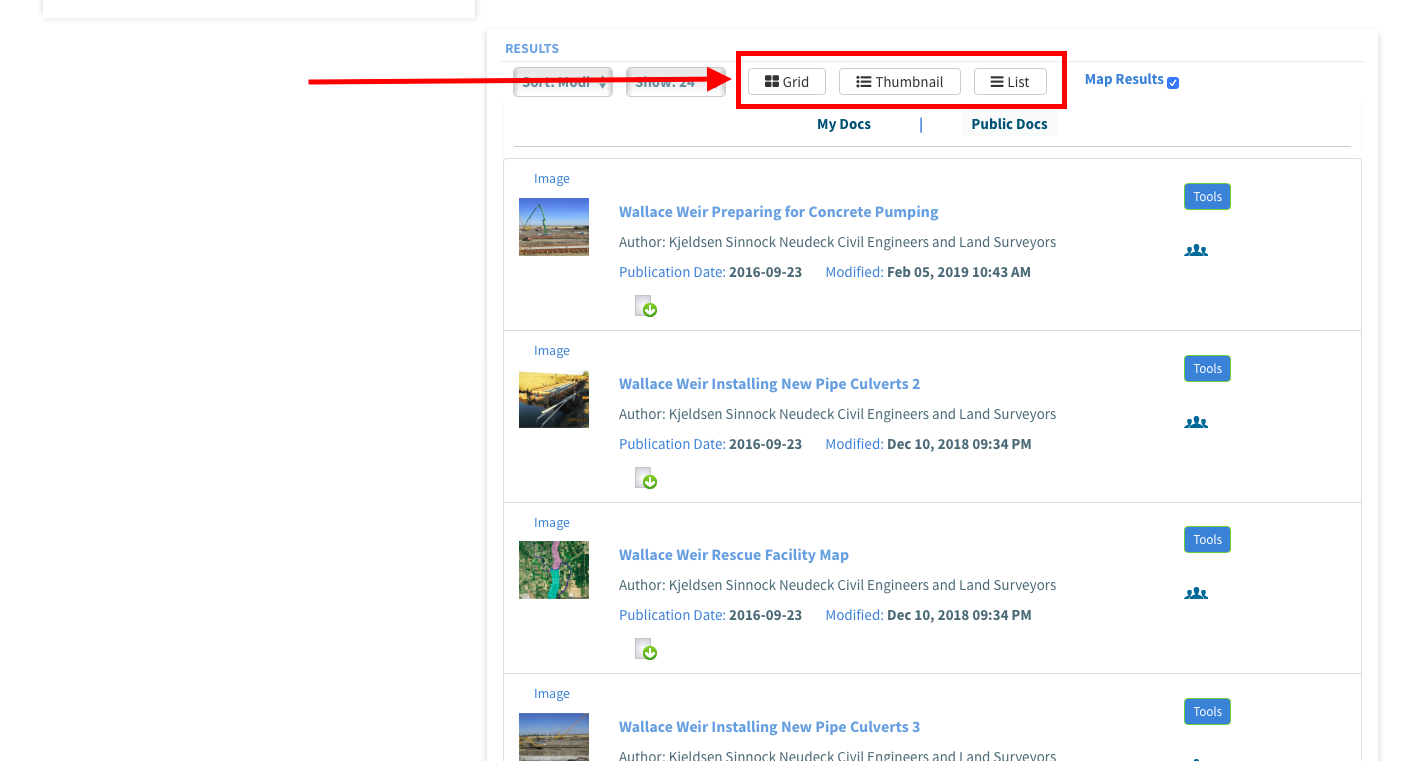This screenshot has height=761, width=1406.
Task: Switch results to List view
Action: (1010, 82)
